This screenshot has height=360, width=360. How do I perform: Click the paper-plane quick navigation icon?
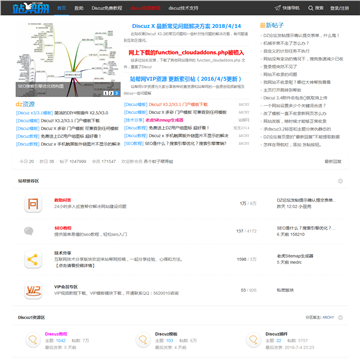click(278, 8)
